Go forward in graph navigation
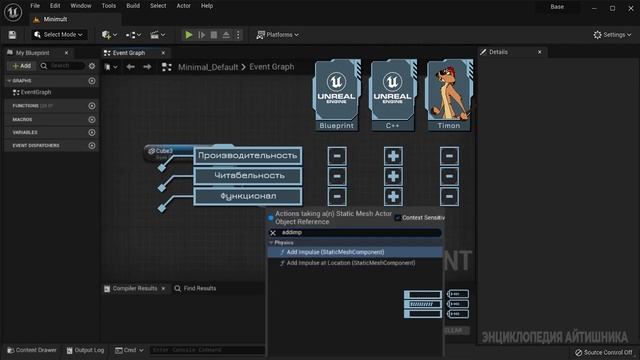The width and height of the screenshot is (640, 360). click(x=147, y=67)
